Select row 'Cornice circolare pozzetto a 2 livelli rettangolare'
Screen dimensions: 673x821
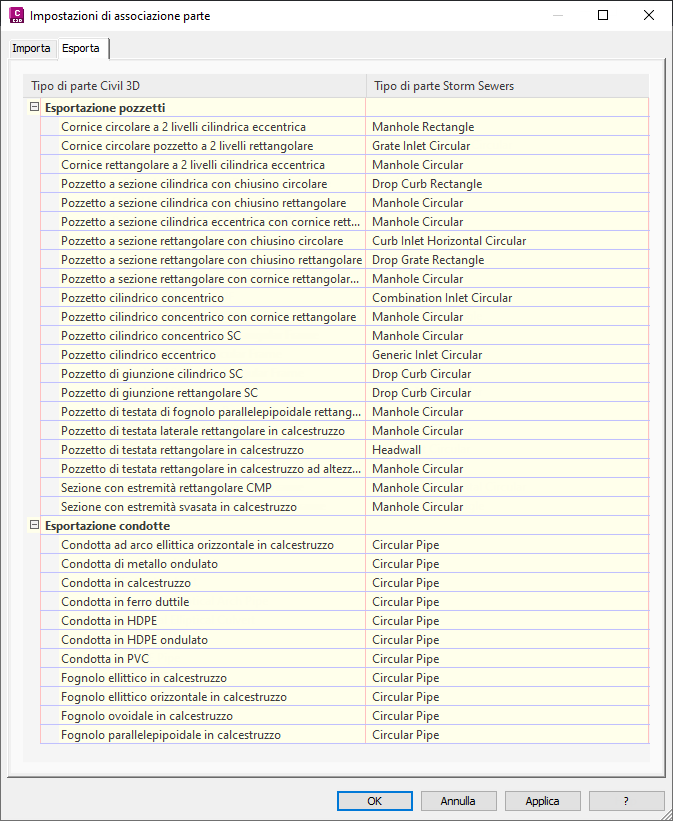[203, 146]
